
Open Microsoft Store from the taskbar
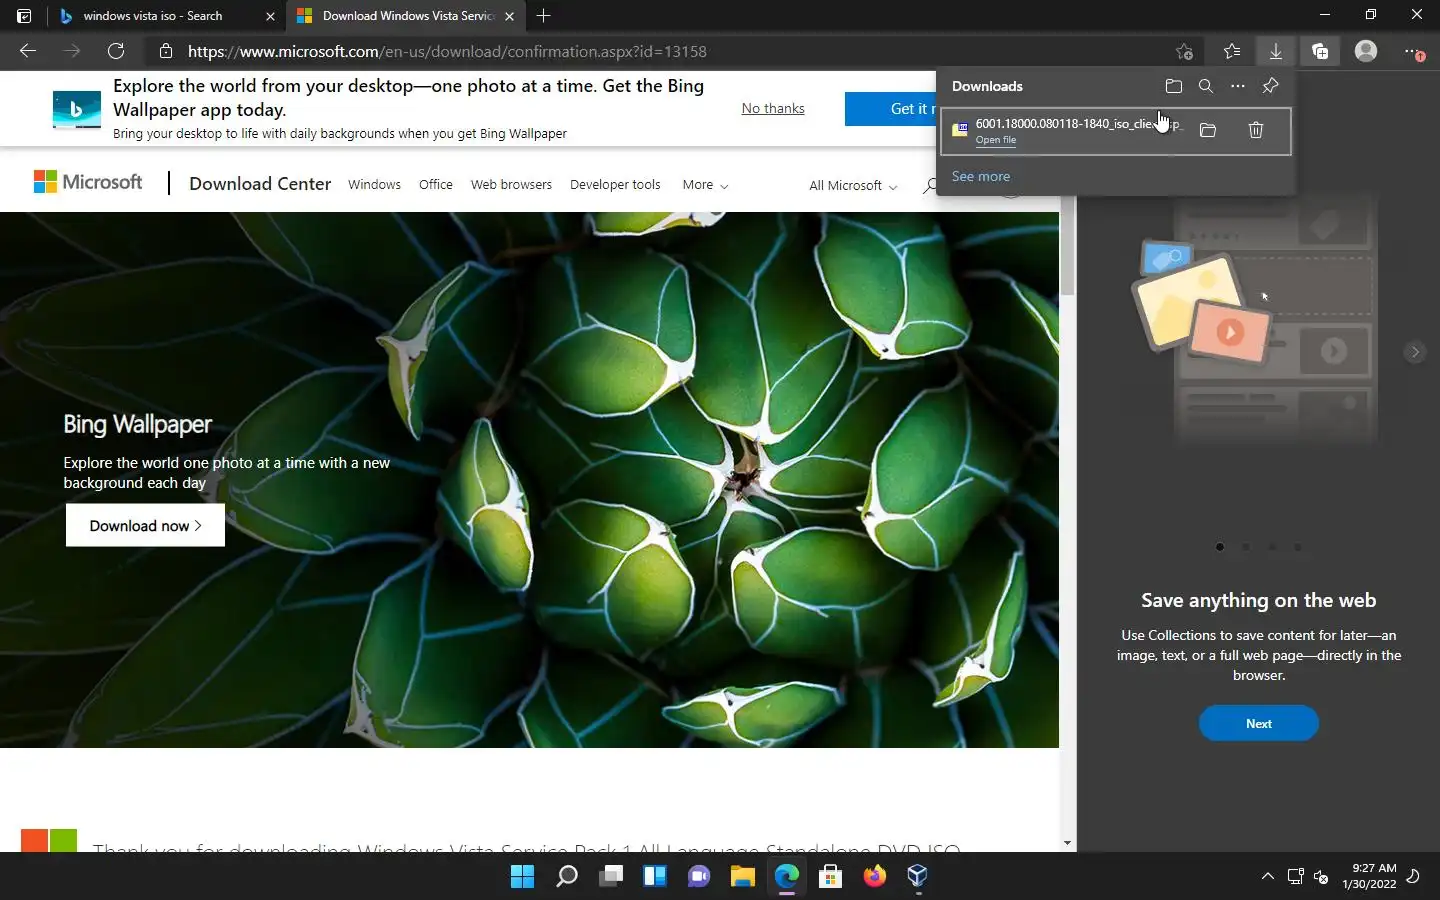coord(830,877)
